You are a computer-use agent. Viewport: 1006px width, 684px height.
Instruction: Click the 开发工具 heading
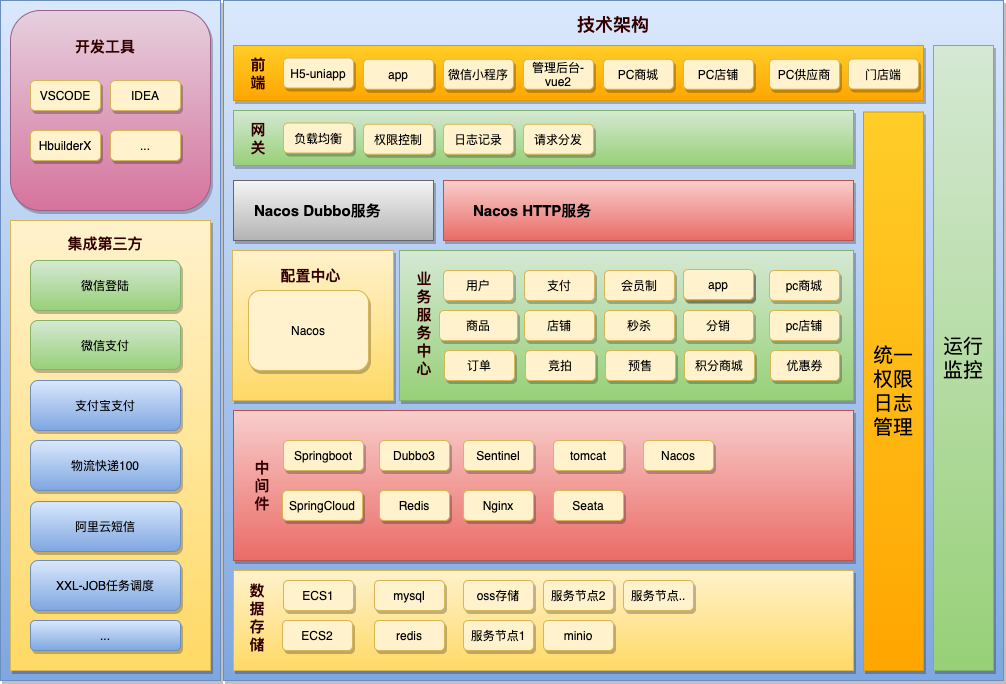click(105, 47)
